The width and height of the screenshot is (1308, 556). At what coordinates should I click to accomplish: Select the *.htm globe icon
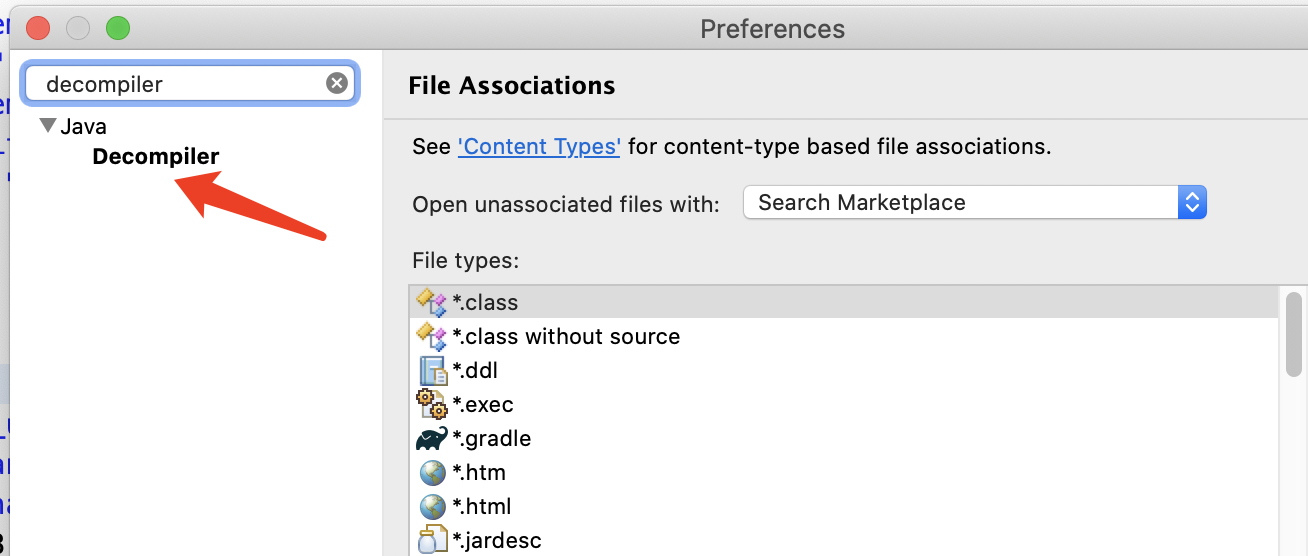click(x=431, y=472)
